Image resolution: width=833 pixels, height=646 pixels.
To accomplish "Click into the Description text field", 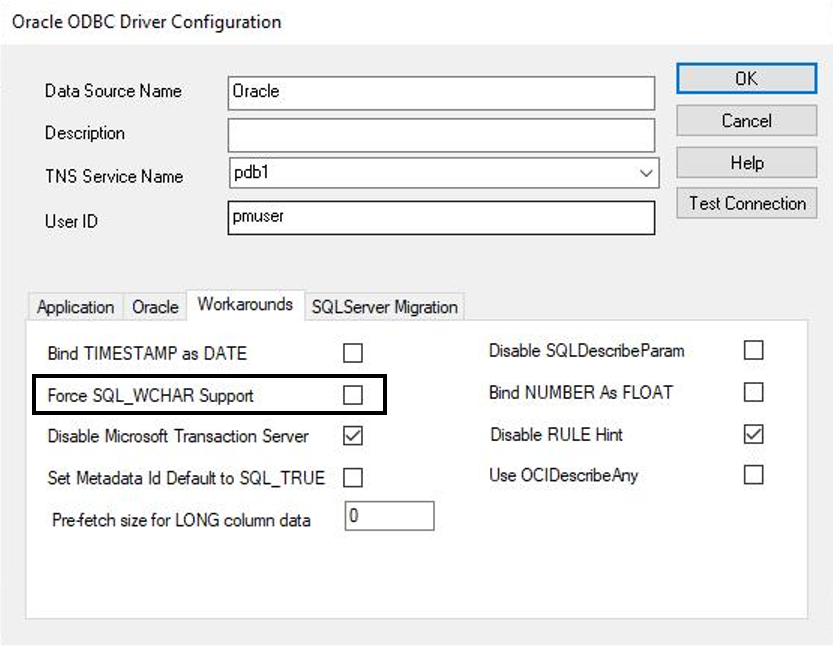I will pos(441,135).
